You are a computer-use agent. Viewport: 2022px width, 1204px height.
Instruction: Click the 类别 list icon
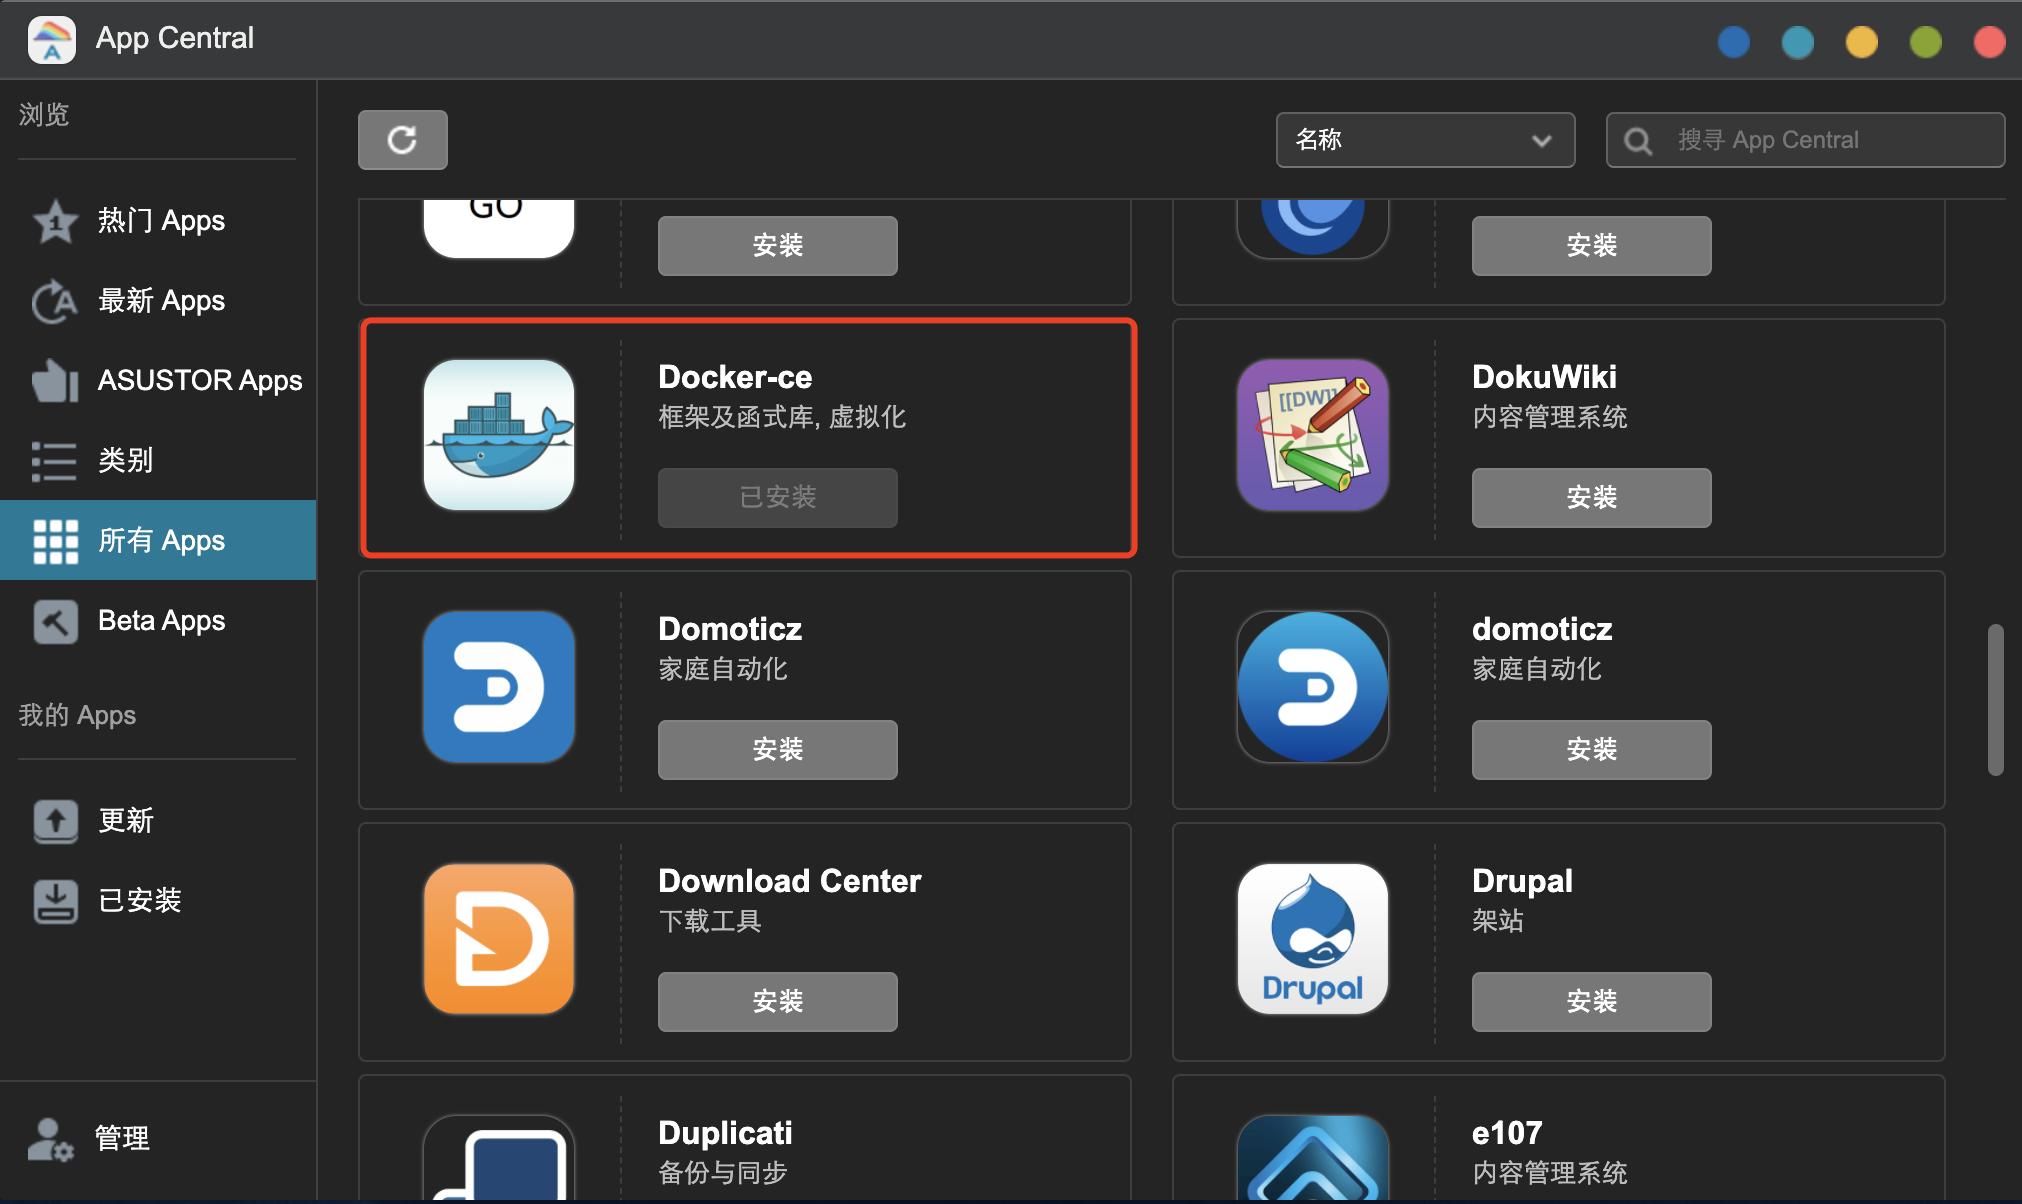click(x=55, y=460)
